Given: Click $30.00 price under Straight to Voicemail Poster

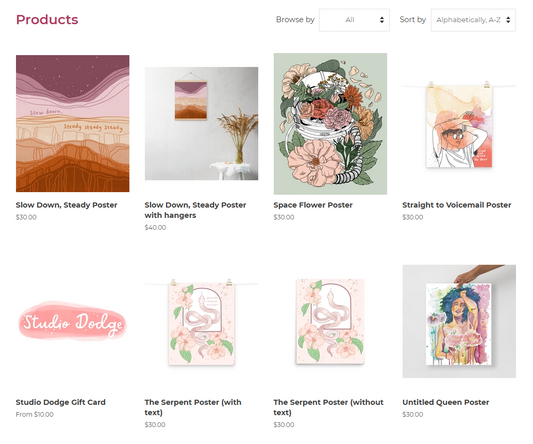Looking at the screenshot, I should pos(413,217).
